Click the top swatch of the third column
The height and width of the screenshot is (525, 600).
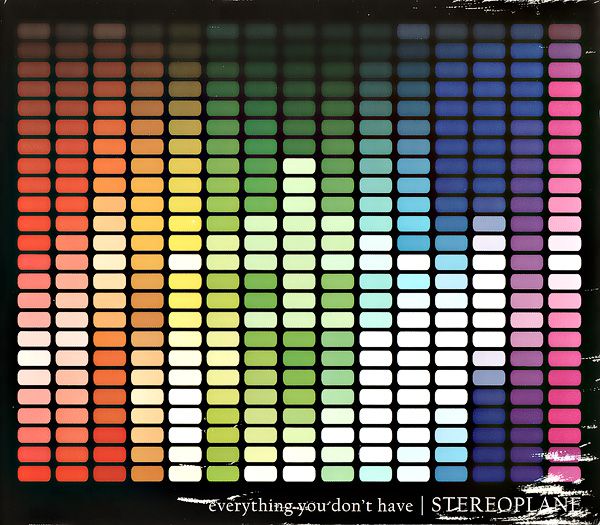click(x=110, y=31)
